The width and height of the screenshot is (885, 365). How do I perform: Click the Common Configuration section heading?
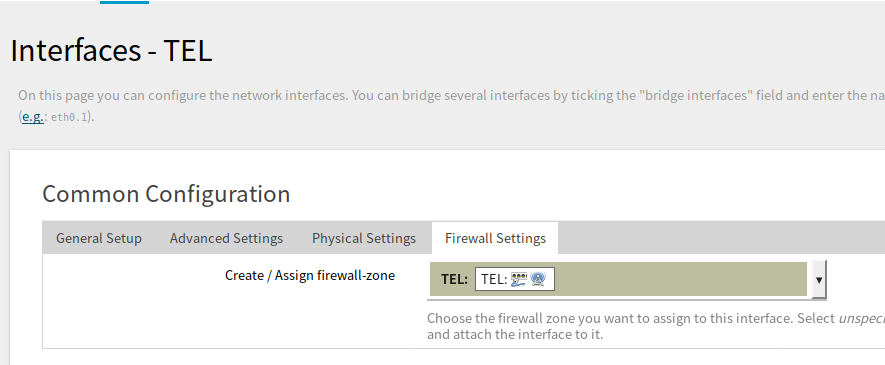pyautogui.click(x=166, y=194)
